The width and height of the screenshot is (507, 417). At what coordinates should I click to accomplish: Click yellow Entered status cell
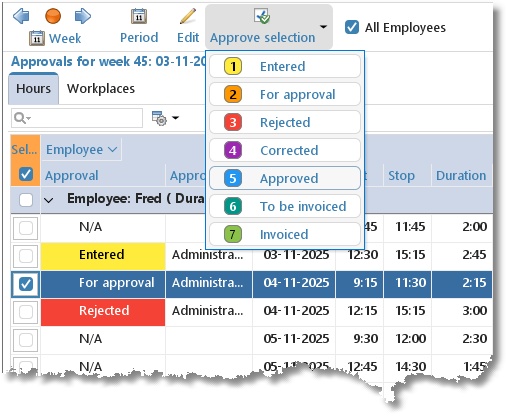[103, 256]
